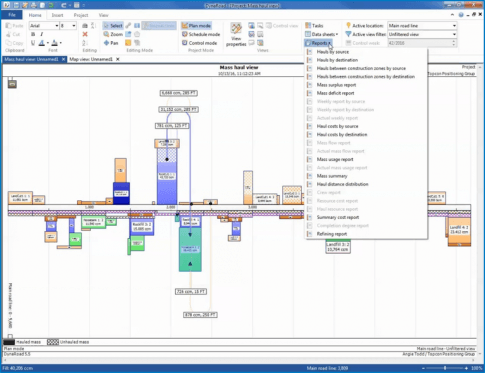The image size is (485, 373).
Task: Open the File button
Action: [12, 15]
